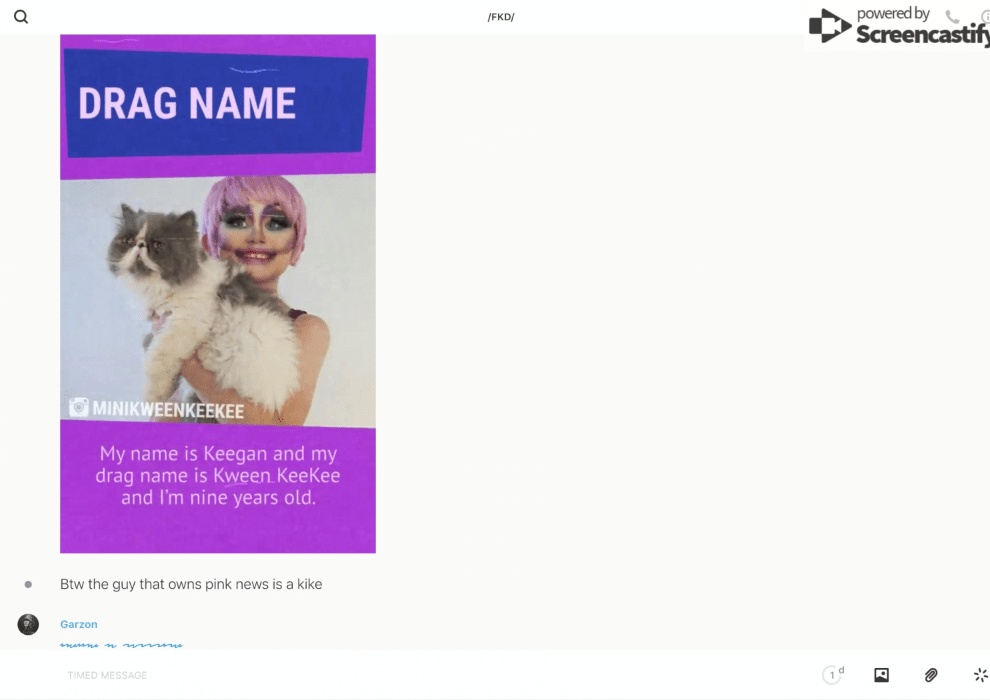Click the Garzon sender name
The height and width of the screenshot is (700, 990).
(79, 624)
